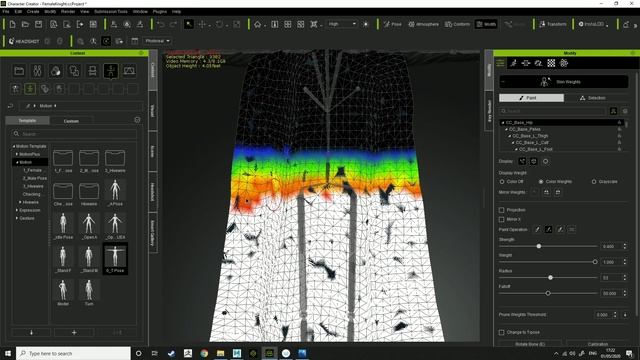
Task: Click the Modify button in the toolbar
Action: 486,24
